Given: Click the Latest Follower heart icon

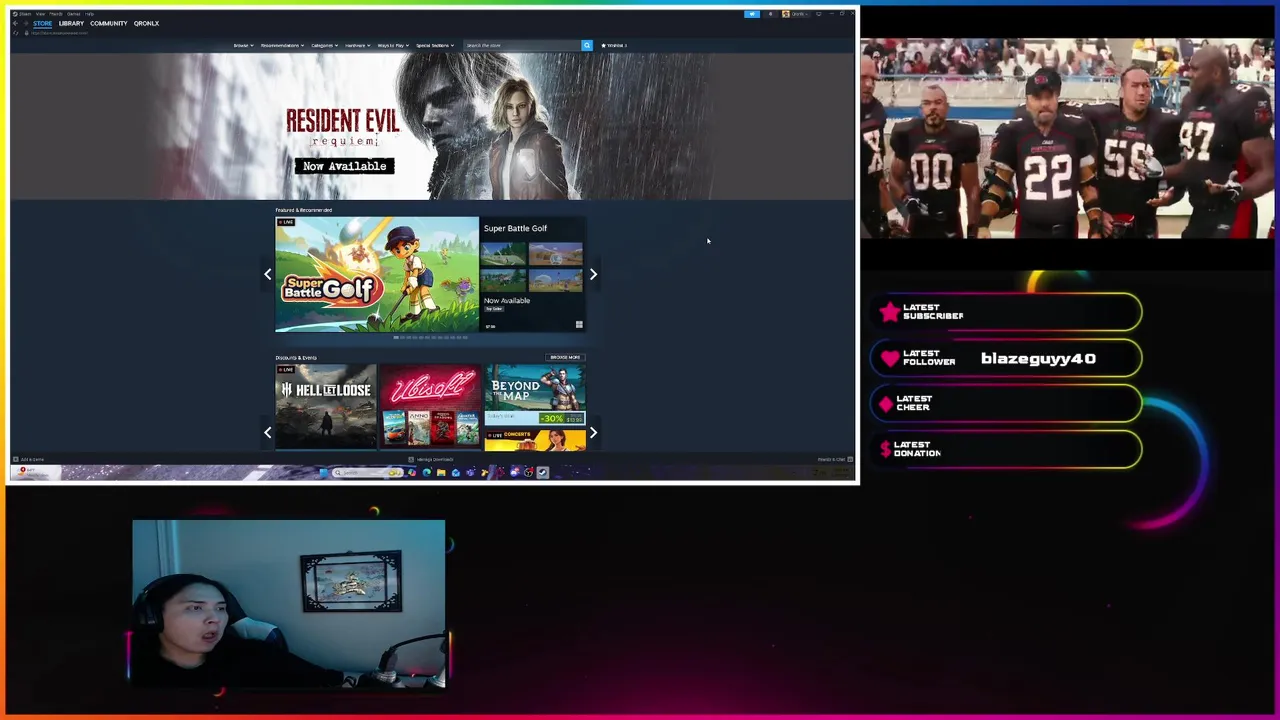Looking at the screenshot, I should pyautogui.click(x=890, y=358).
